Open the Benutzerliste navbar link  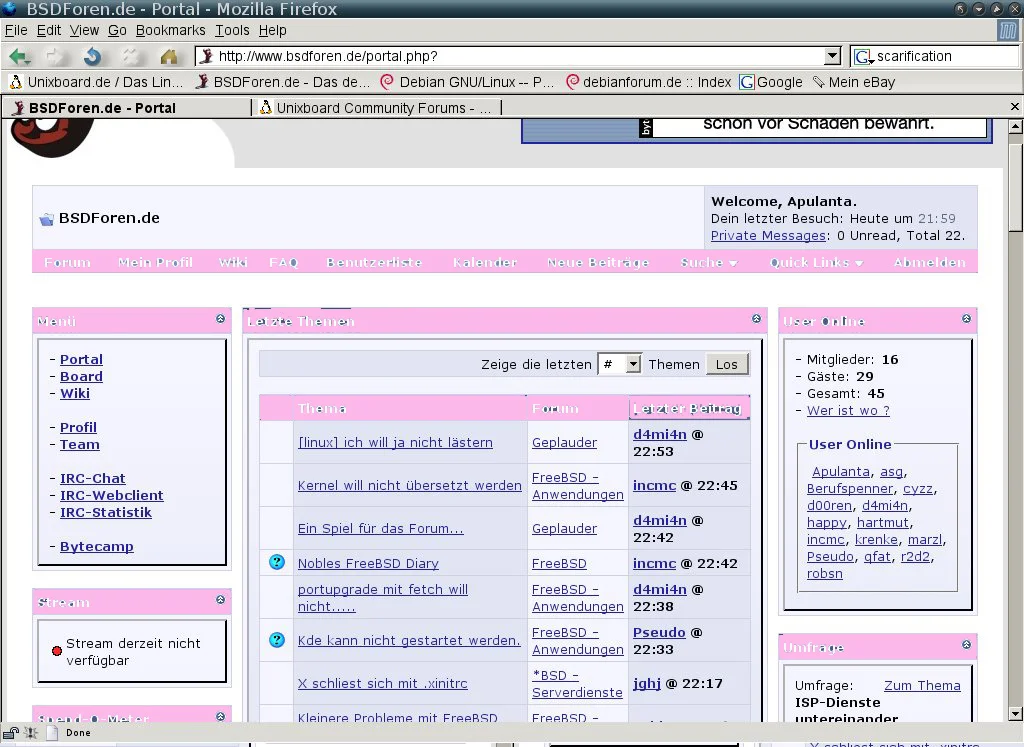click(x=374, y=262)
